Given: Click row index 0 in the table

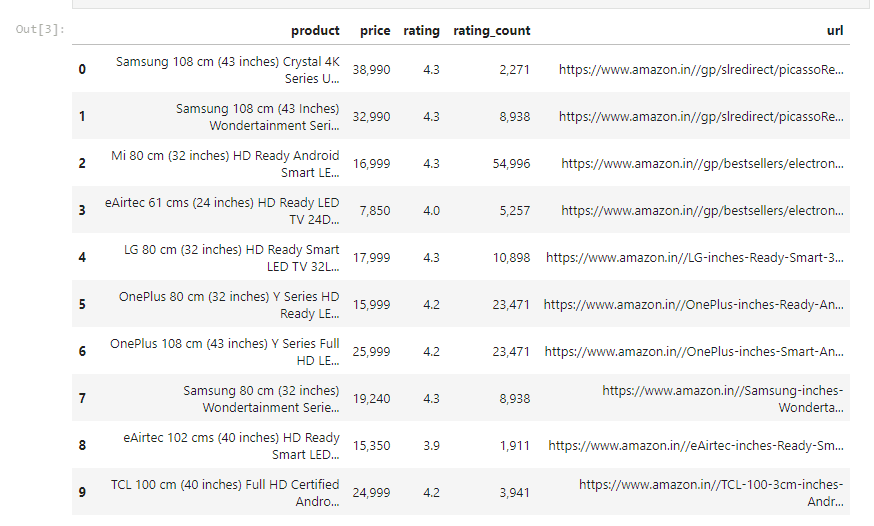Looking at the screenshot, I should [x=82, y=69].
